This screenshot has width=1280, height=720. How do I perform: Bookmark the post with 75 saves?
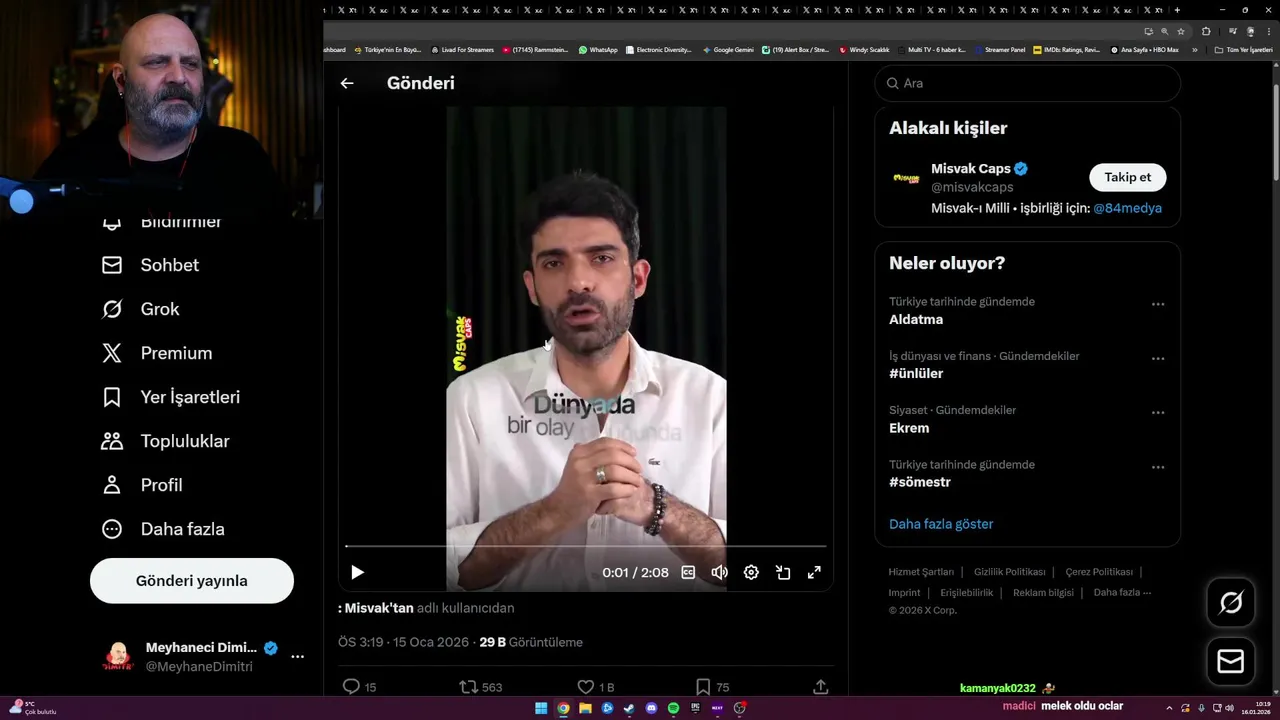(712, 687)
